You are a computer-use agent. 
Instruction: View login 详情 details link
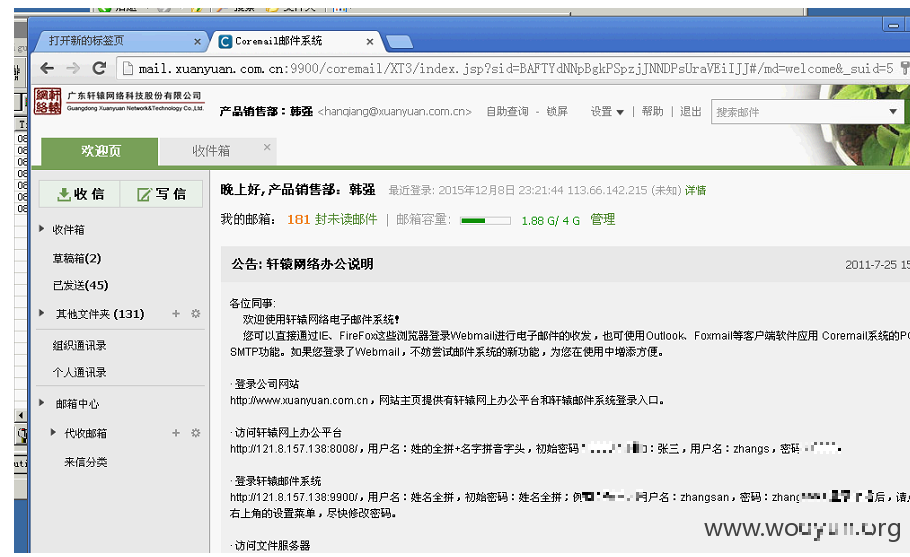[x=695, y=190]
